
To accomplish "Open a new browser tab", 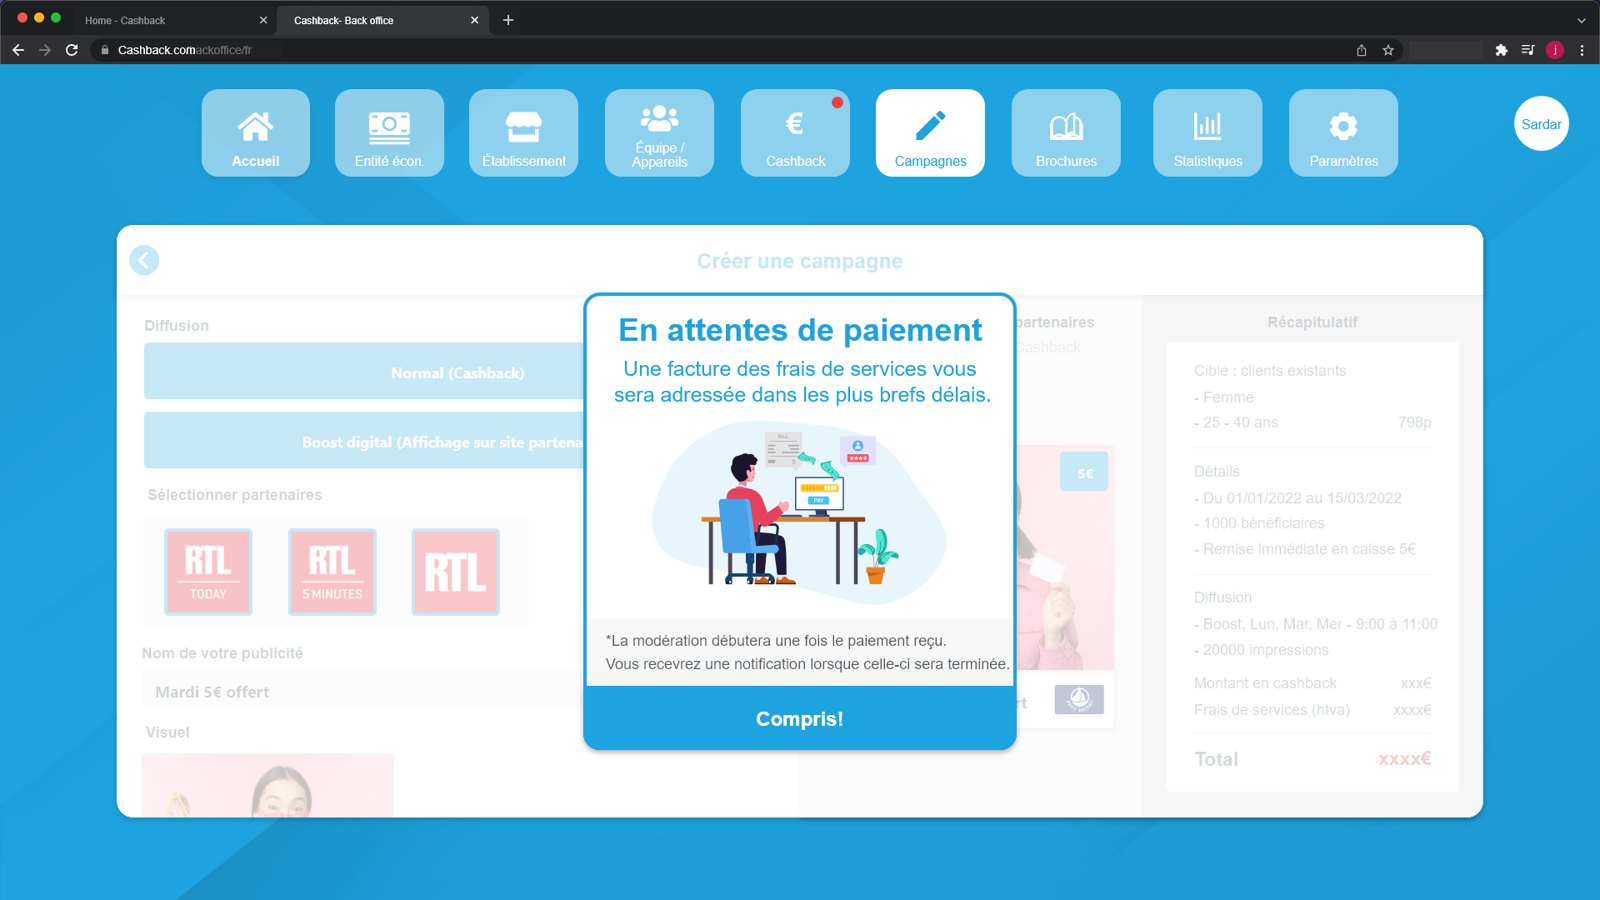I will pos(508,20).
